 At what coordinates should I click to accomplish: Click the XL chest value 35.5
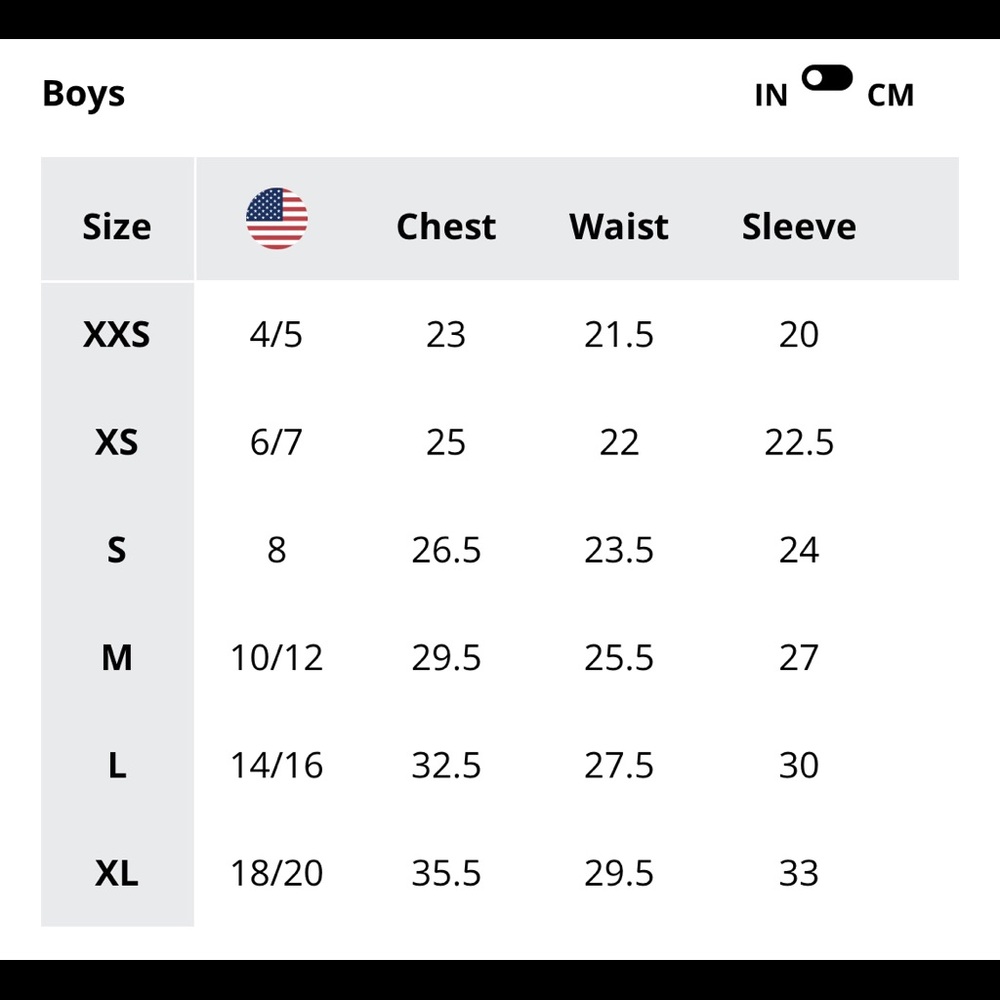coord(446,874)
